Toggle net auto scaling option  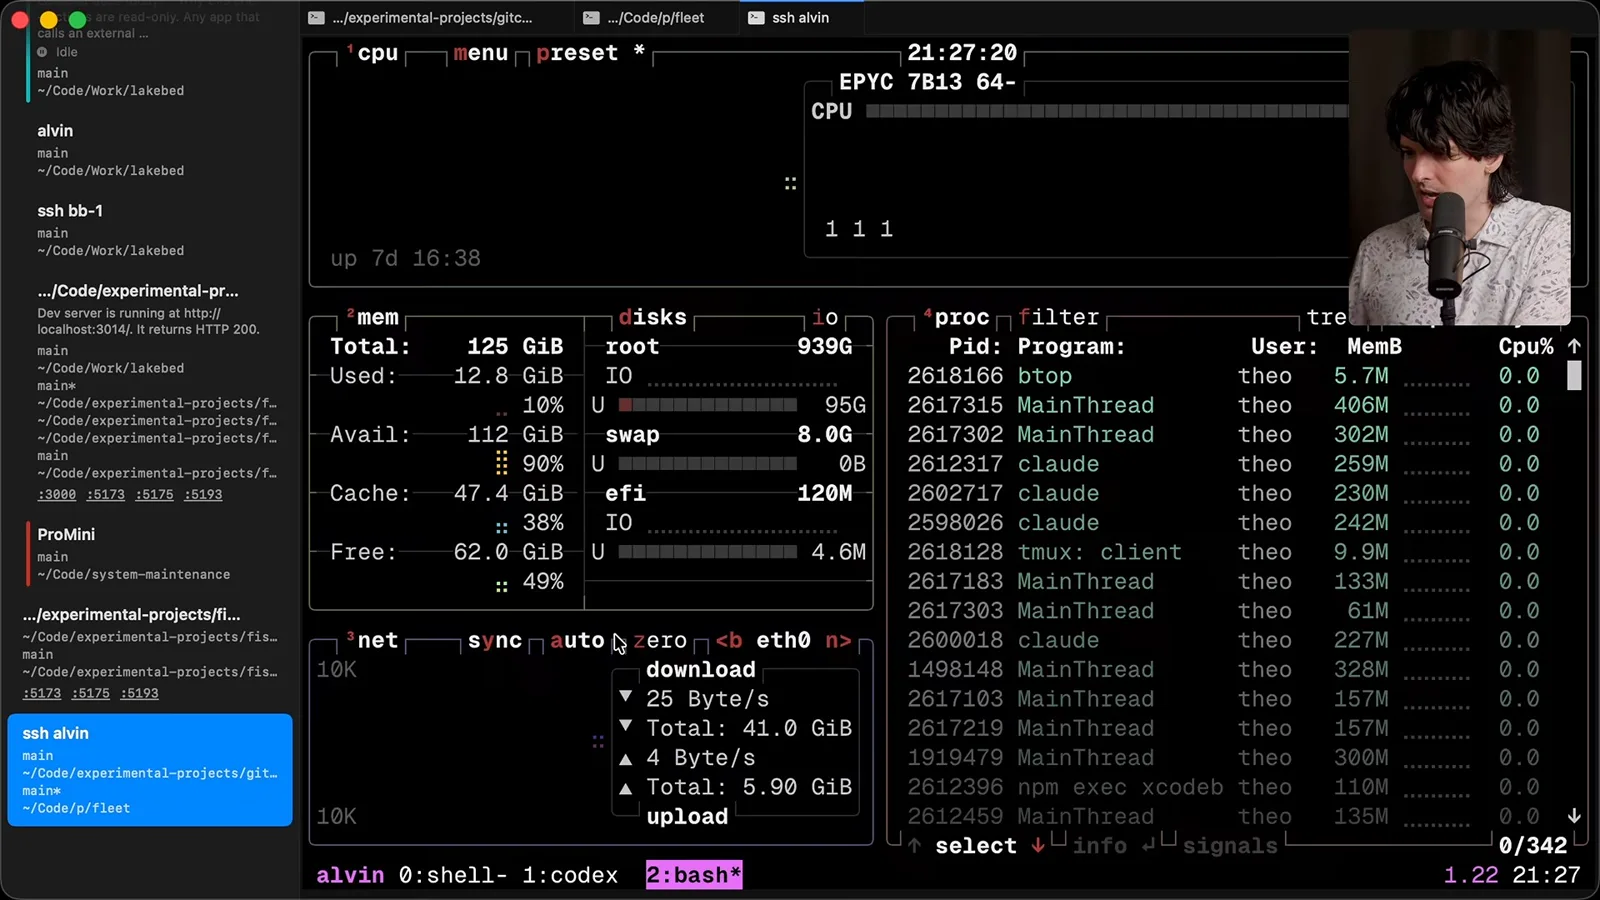577,640
